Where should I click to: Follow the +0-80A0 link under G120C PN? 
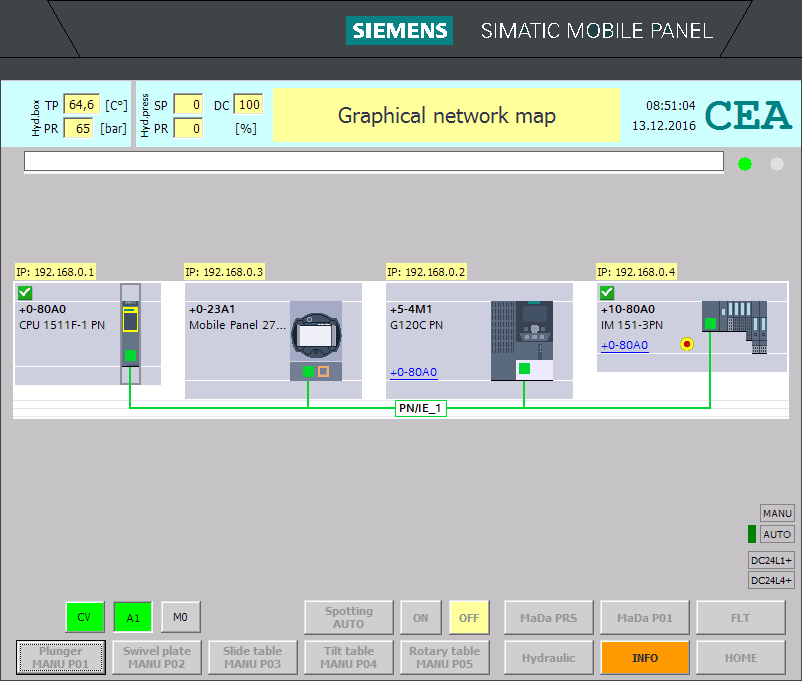[x=413, y=372]
